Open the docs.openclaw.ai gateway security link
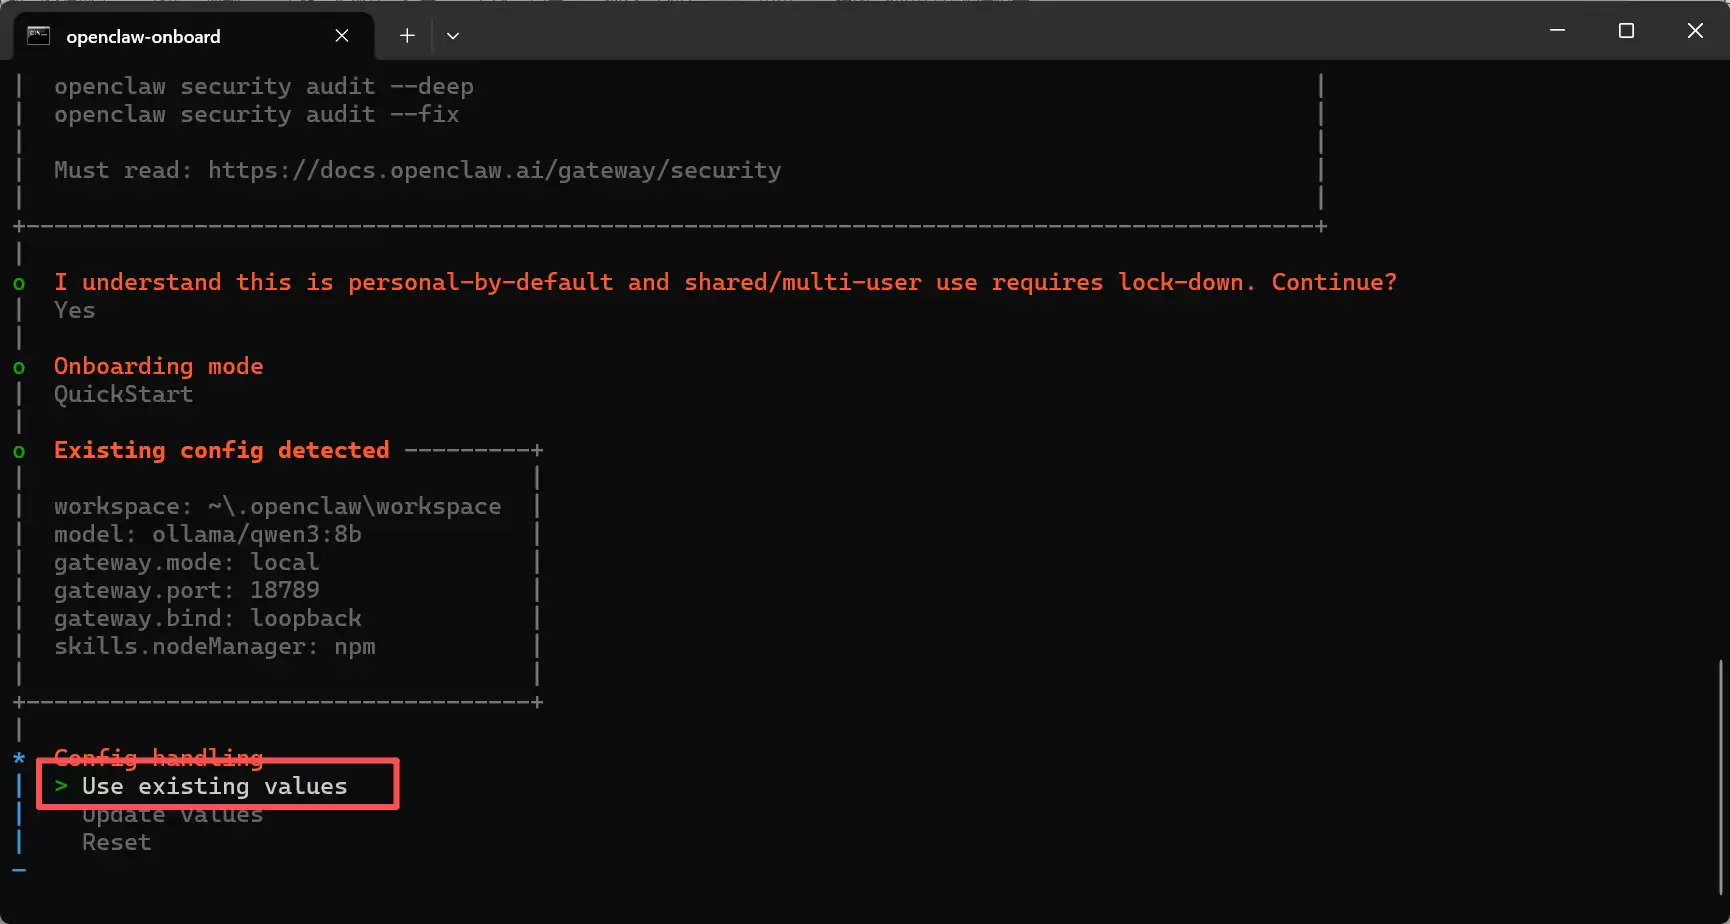Screen dimensions: 1730x924 (494, 170)
